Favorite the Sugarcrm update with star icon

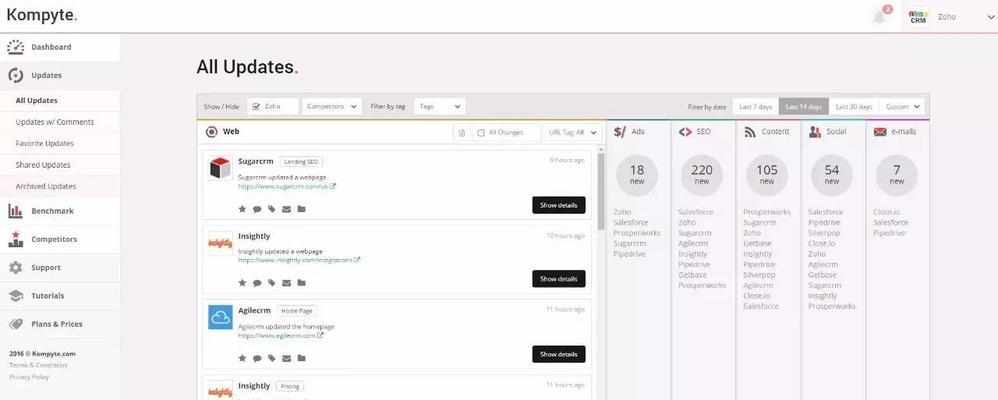(242, 209)
